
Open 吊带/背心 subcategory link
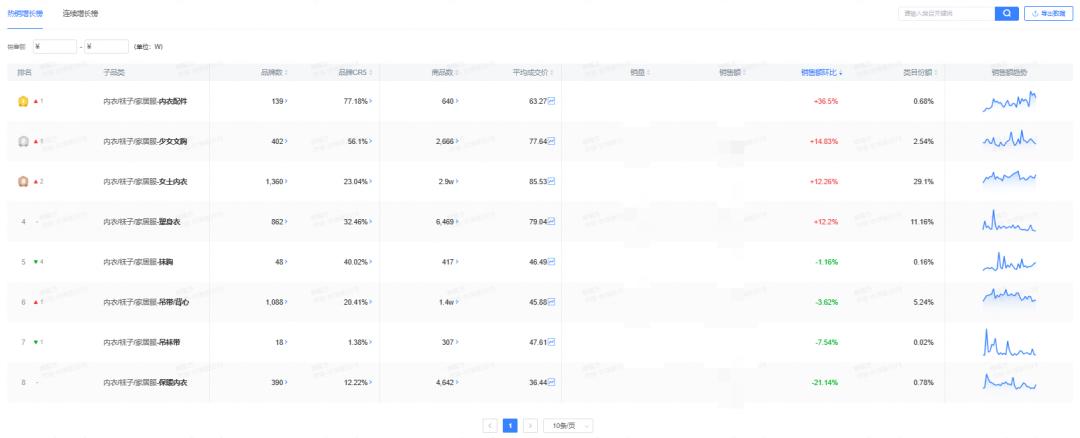[173, 302]
